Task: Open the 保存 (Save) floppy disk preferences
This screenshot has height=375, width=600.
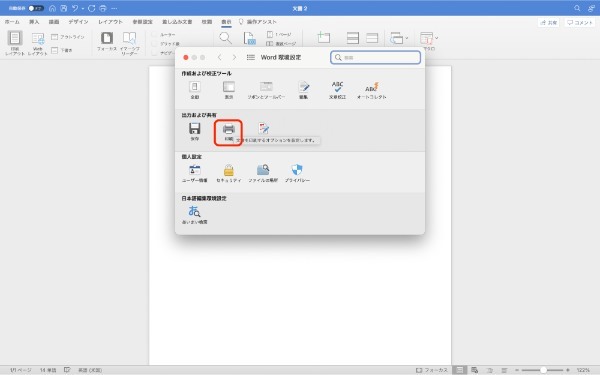Action: (195, 129)
